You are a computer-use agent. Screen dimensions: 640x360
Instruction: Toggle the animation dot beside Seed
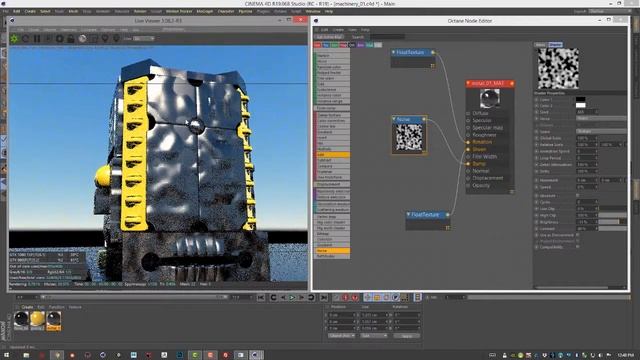pos(537,112)
